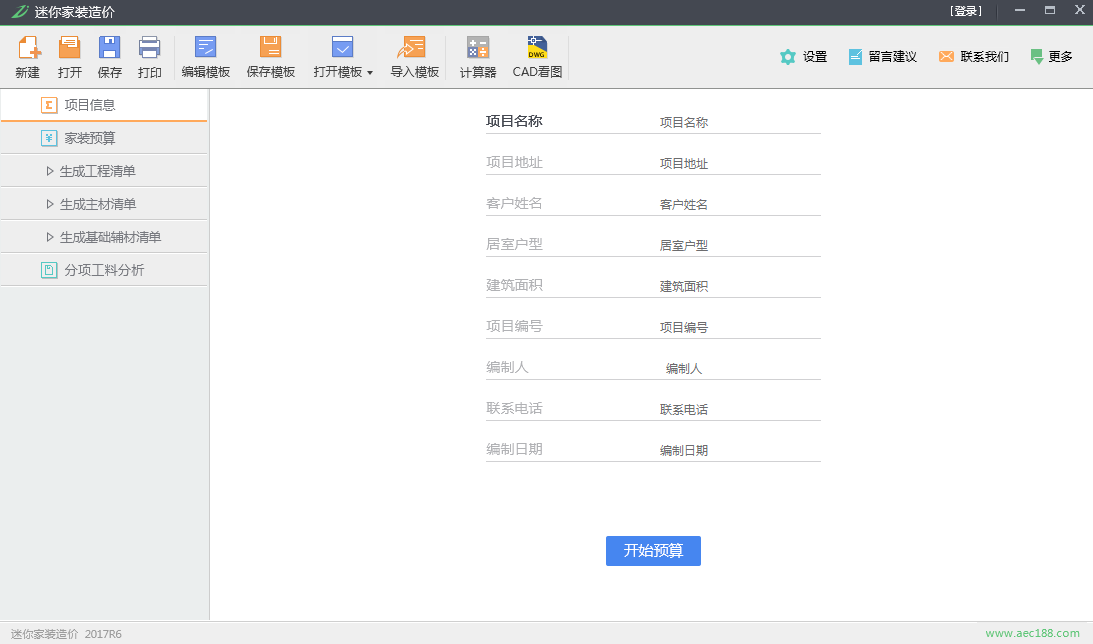The image size is (1093, 644).
Task: Expand the 生成工程清单 tree node
Action: 50,171
